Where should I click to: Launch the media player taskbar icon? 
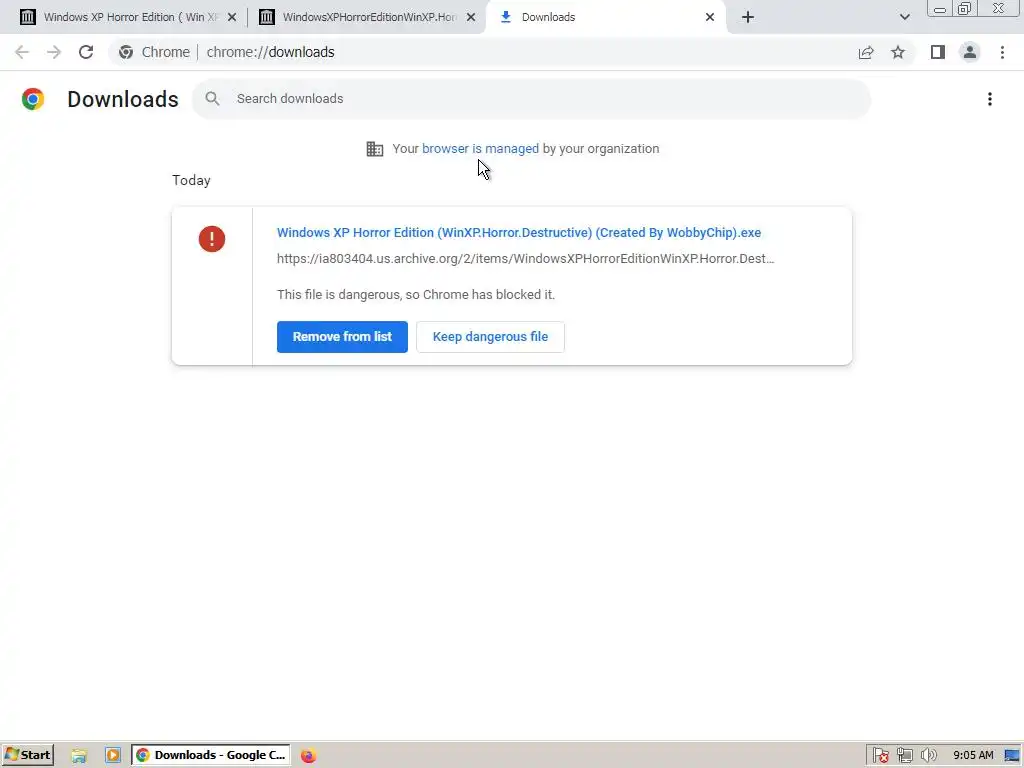(x=113, y=756)
